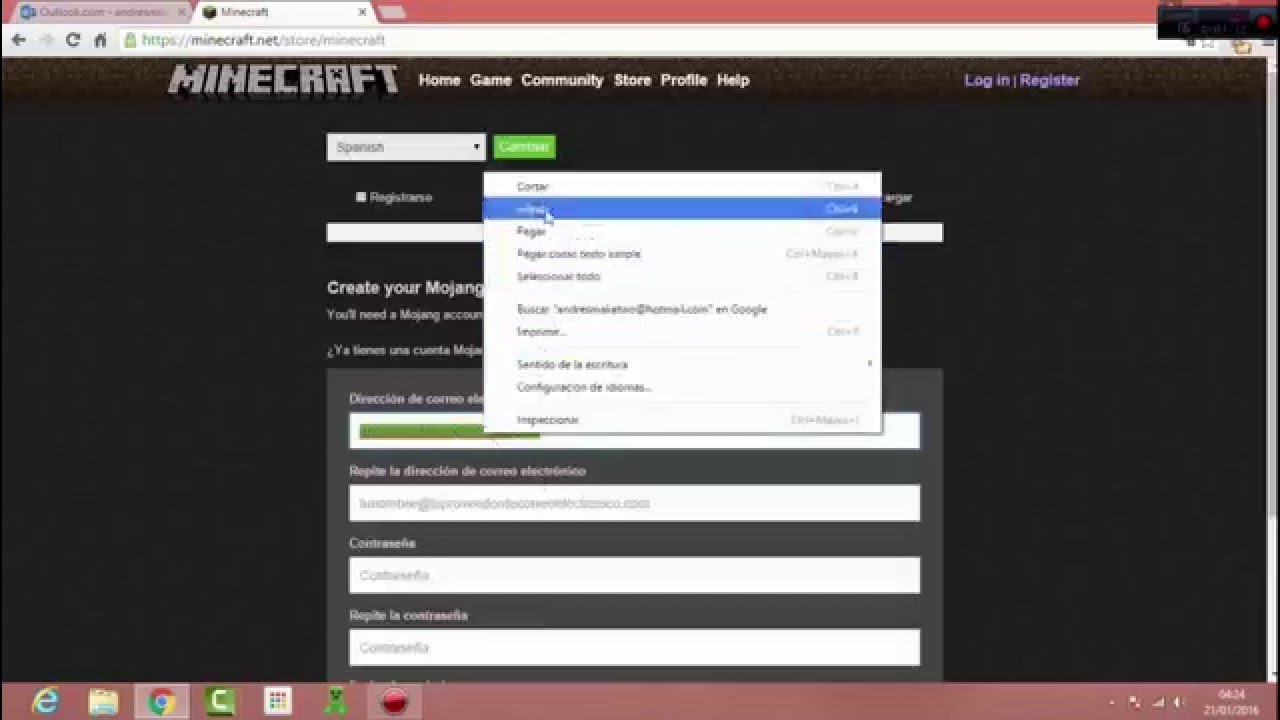The height and width of the screenshot is (720, 1280).
Task: Click the network signal tray icon
Action: (x=1157, y=702)
